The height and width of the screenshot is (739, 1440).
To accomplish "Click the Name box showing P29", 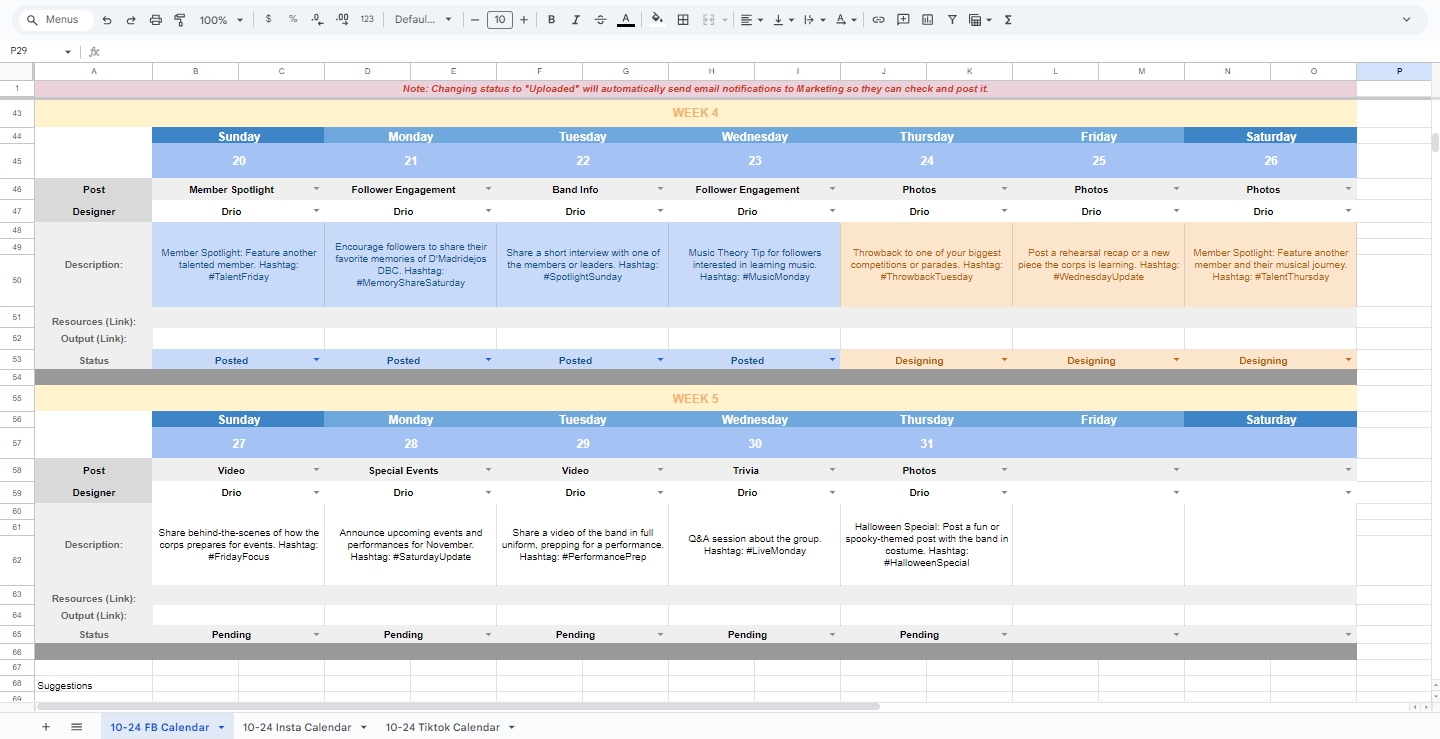I will point(40,52).
